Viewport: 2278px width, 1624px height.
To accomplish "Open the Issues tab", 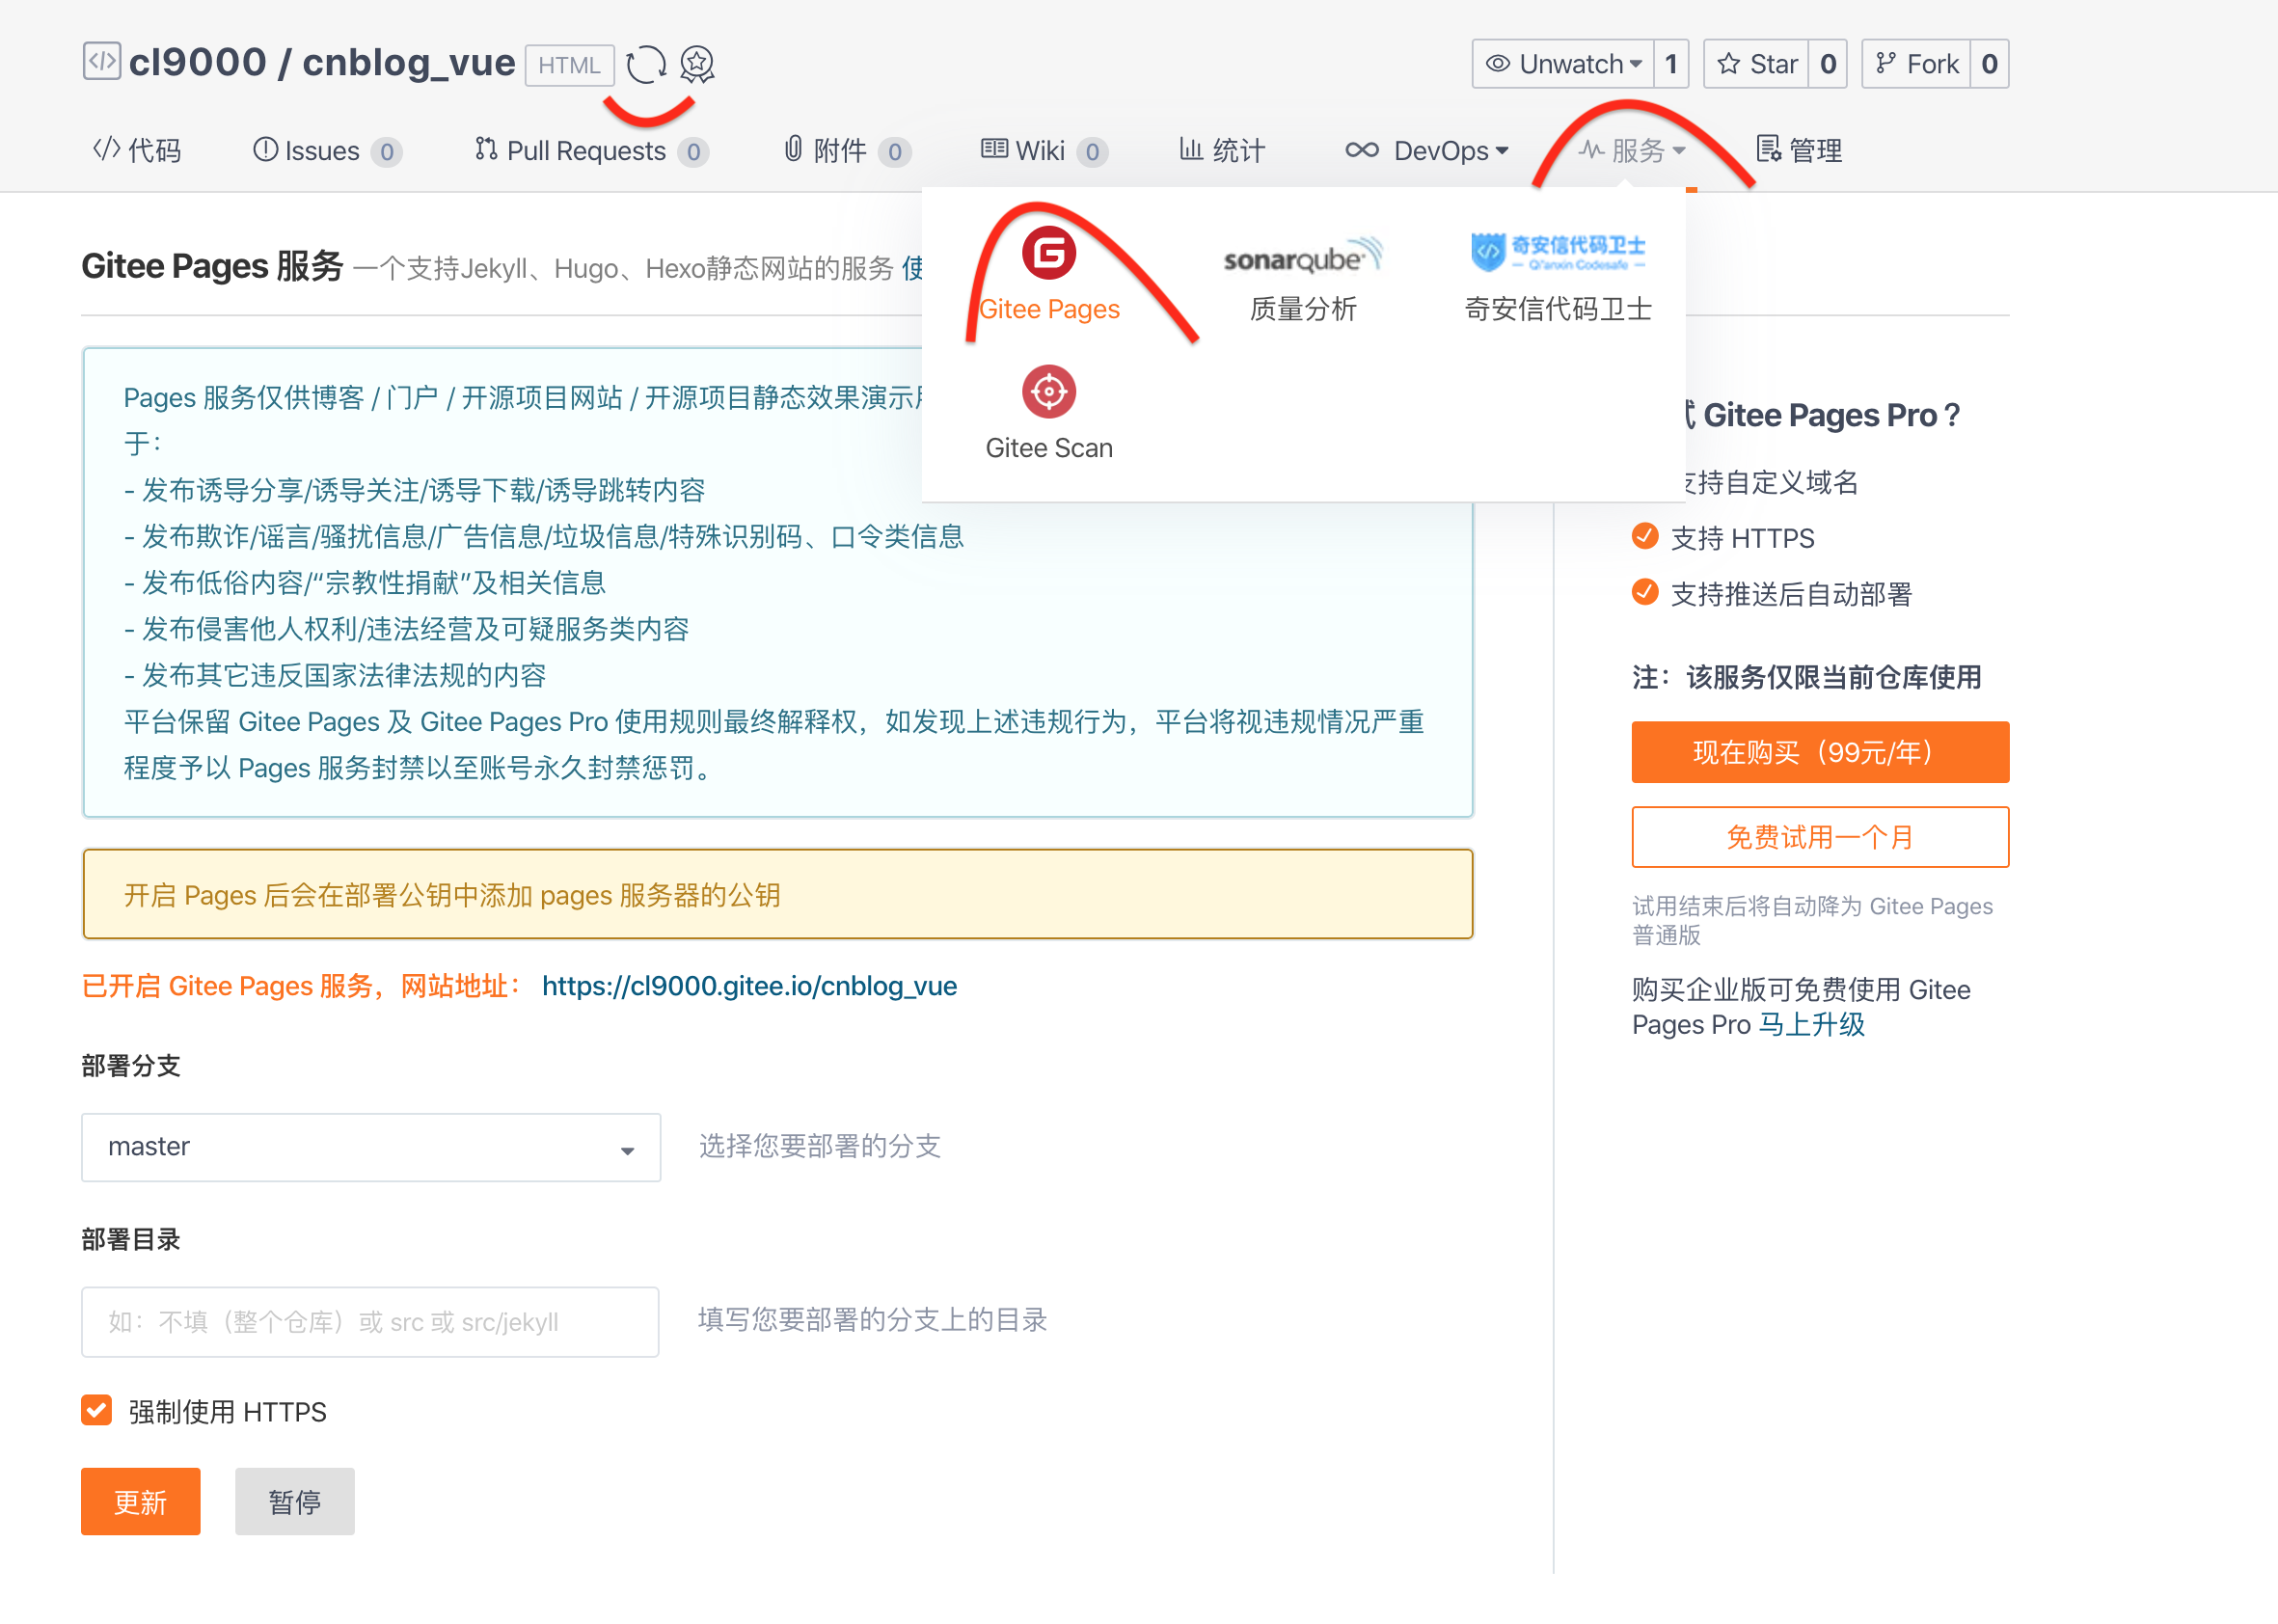I will click(326, 150).
